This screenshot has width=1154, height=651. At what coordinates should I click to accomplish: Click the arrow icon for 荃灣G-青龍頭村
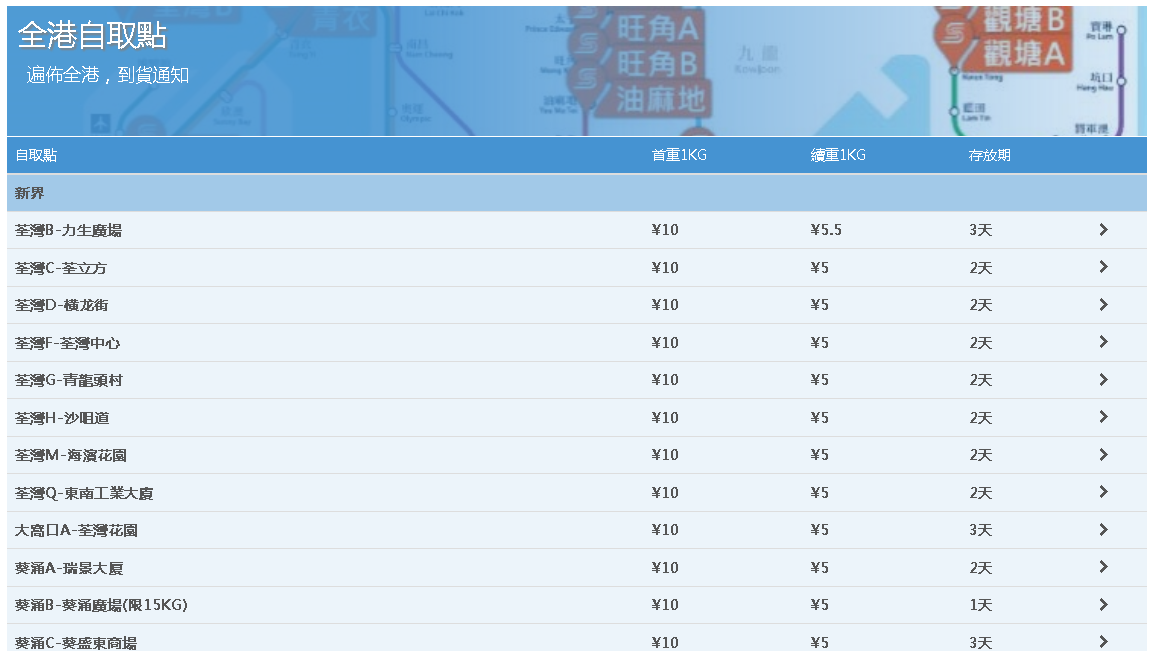(1103, 380)
